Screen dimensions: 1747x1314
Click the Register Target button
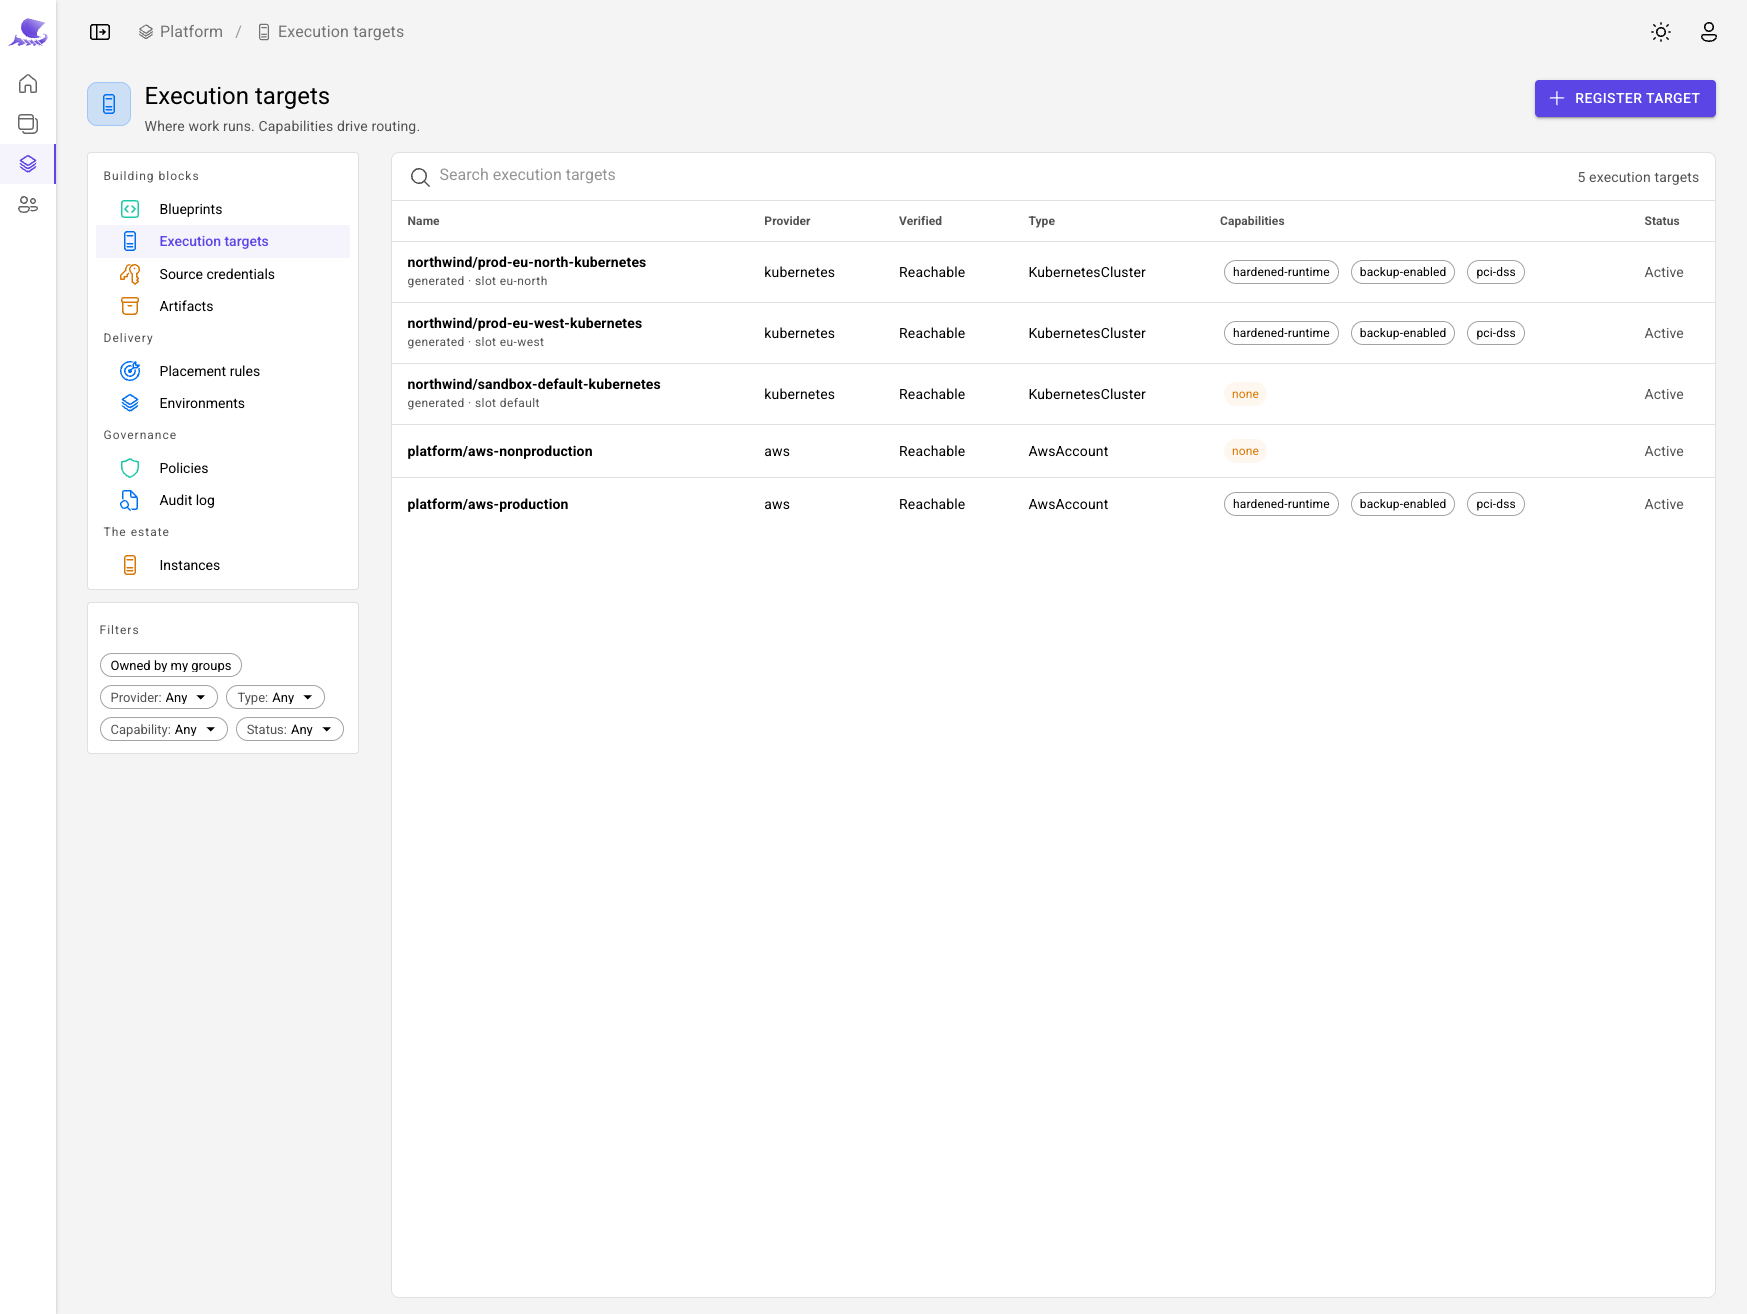[1625, 98]
